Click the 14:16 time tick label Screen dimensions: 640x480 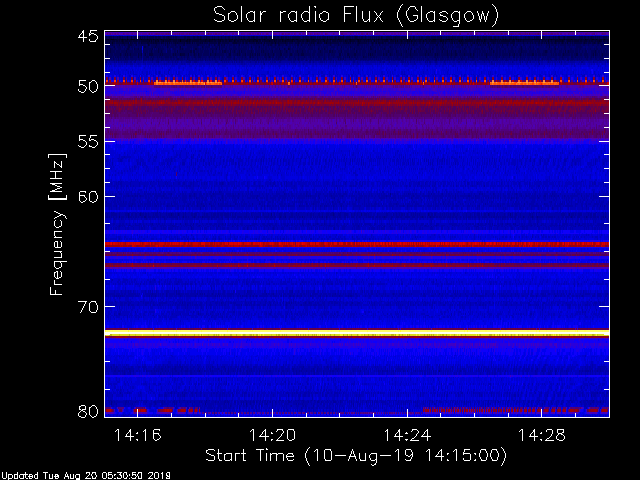pyautogui.click(x=138, y=435)
